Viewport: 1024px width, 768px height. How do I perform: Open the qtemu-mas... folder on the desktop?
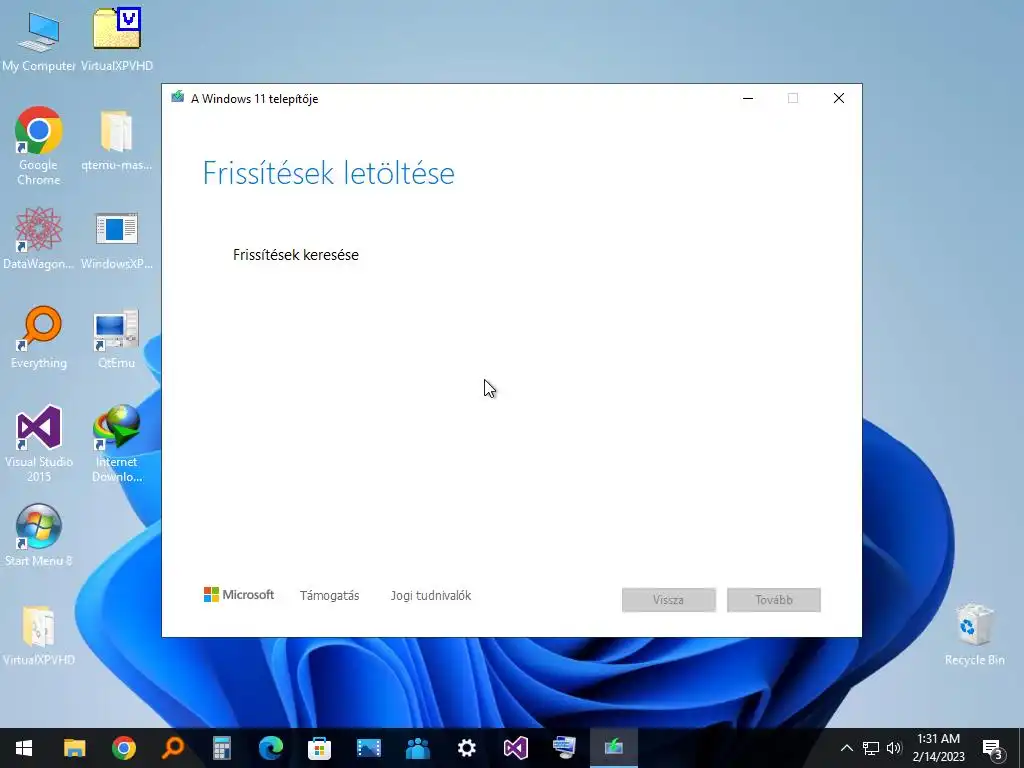pyautogui.click(x=116, y=140)
